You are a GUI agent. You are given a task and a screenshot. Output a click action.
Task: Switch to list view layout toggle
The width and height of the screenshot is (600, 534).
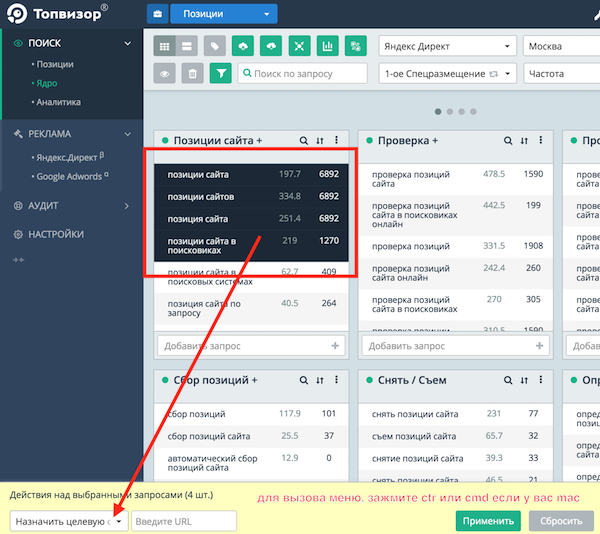(x=186, y=47)
